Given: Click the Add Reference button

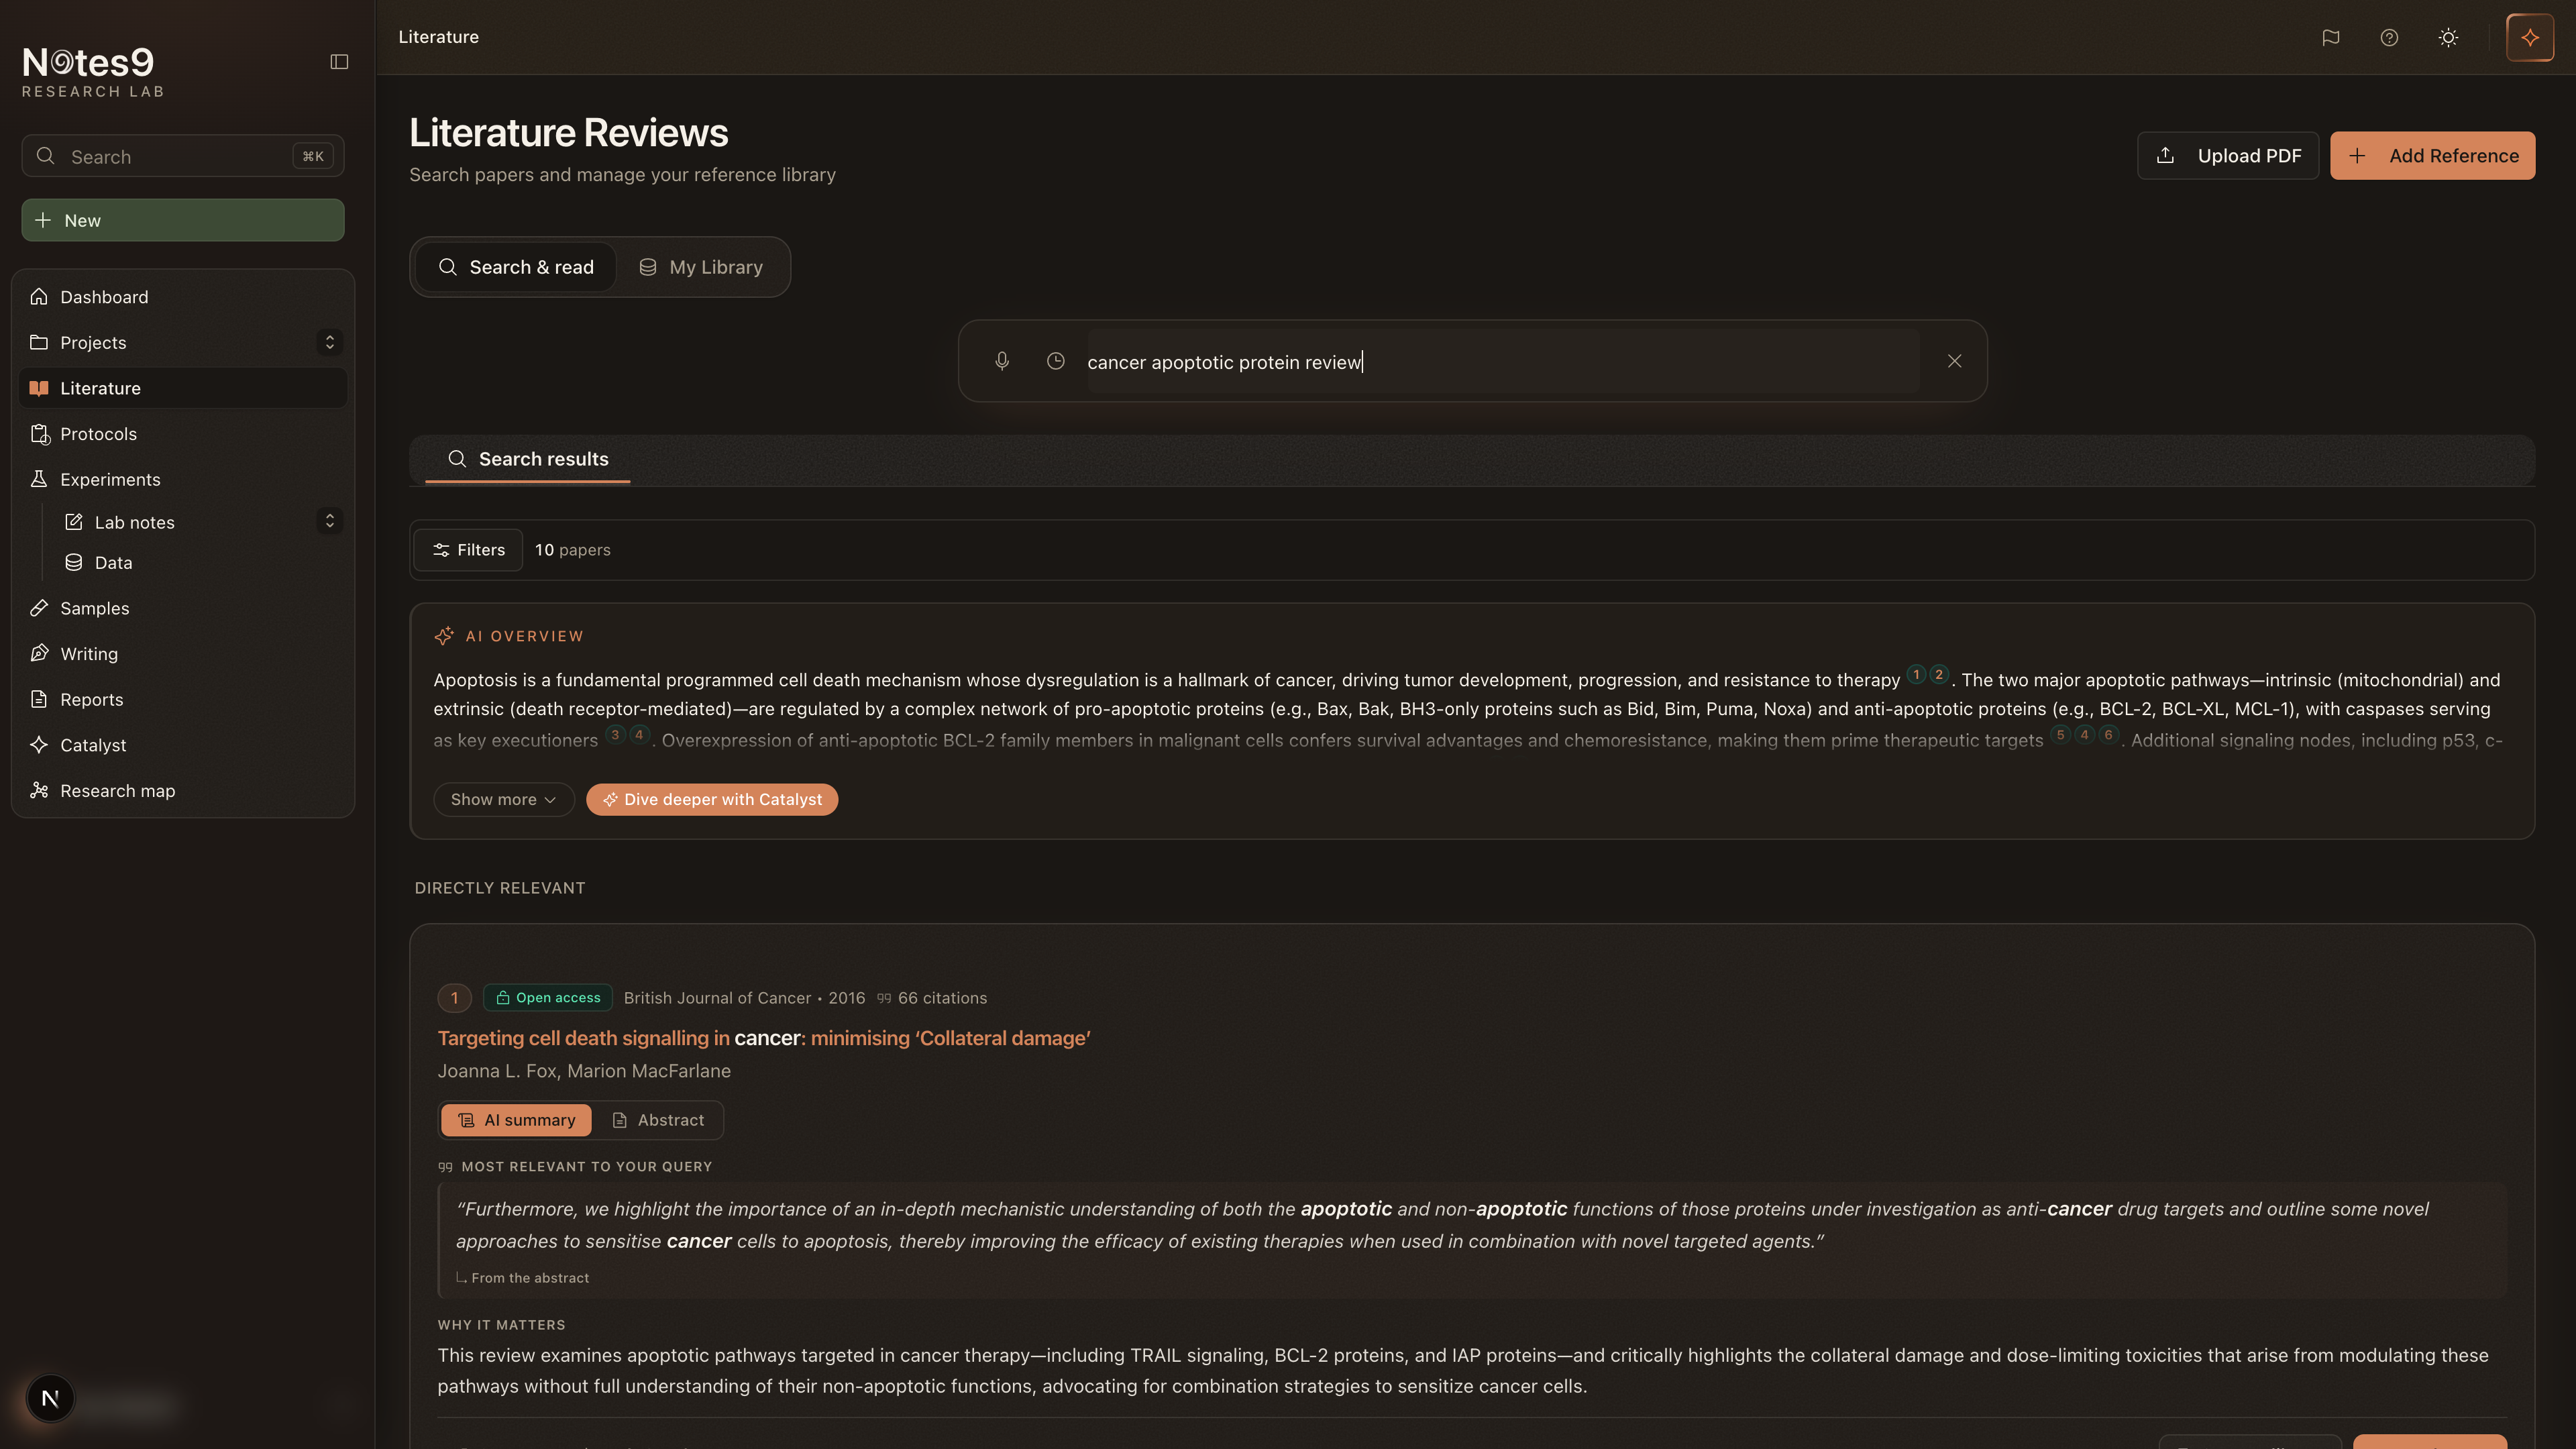Looking at the screenshot, I should (2432, 156).
